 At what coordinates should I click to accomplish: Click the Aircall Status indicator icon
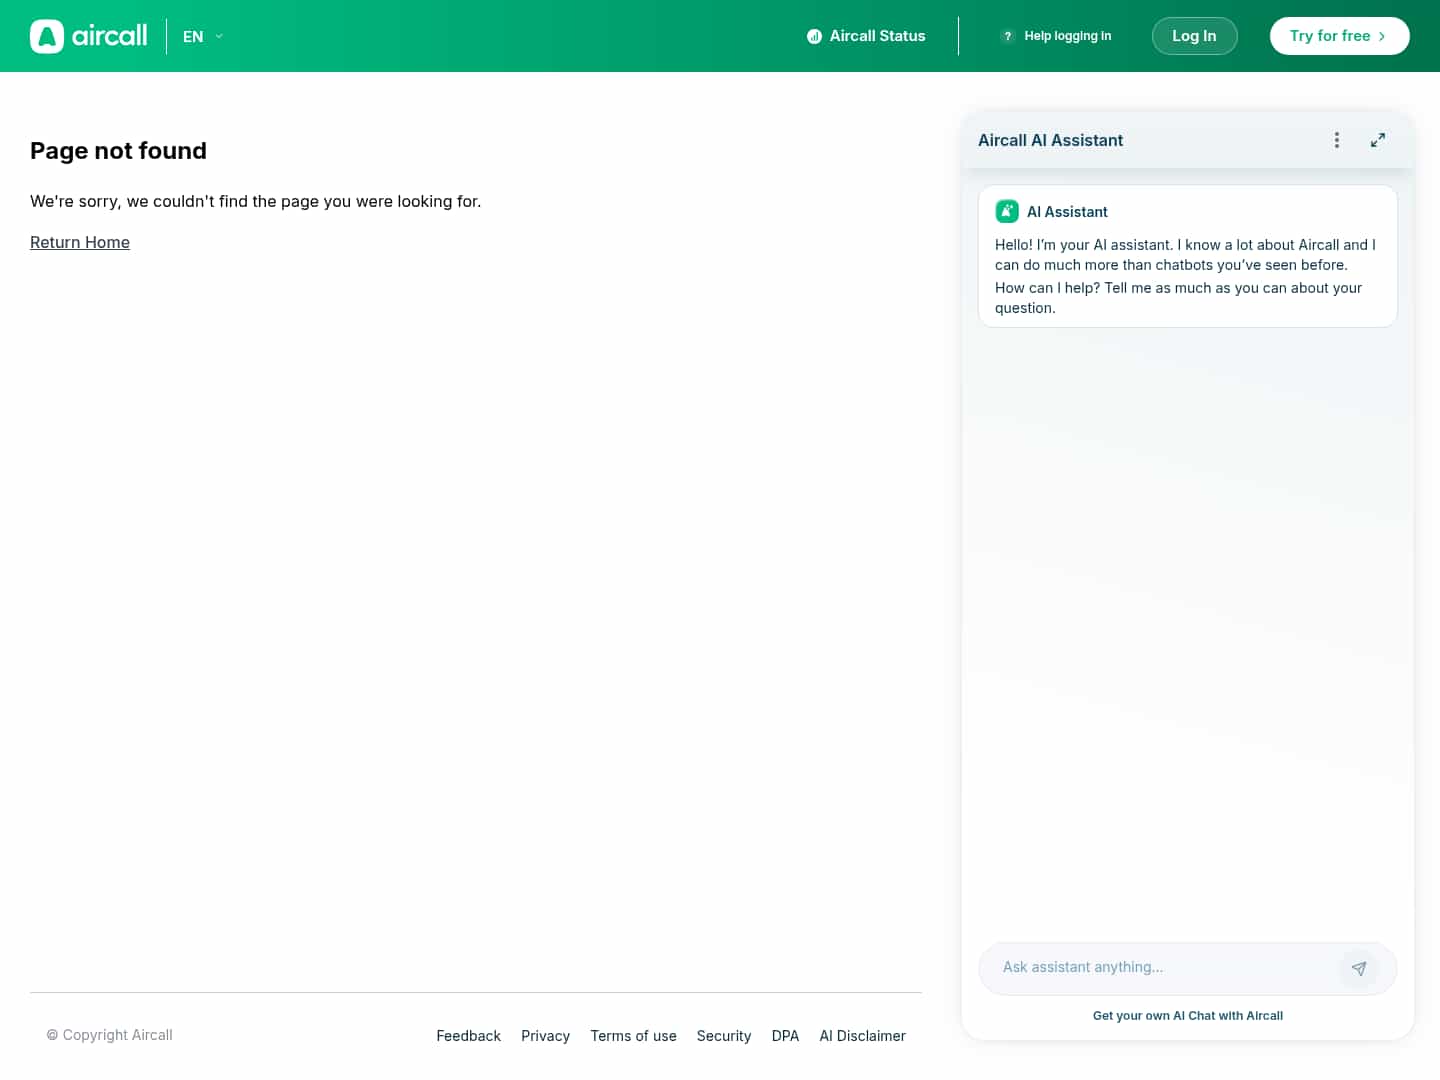[814, 36]
